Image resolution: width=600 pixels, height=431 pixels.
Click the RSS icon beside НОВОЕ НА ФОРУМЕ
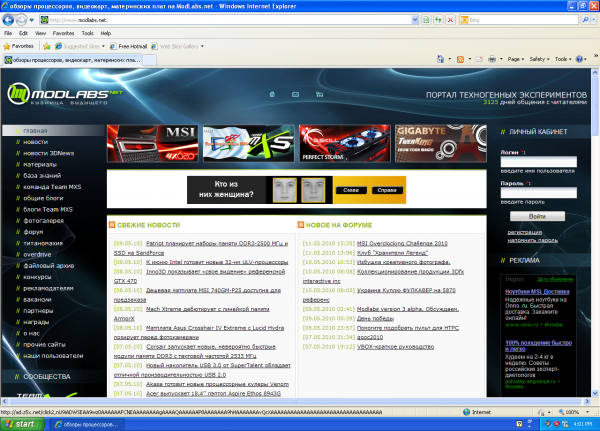(x=301, y=225)
